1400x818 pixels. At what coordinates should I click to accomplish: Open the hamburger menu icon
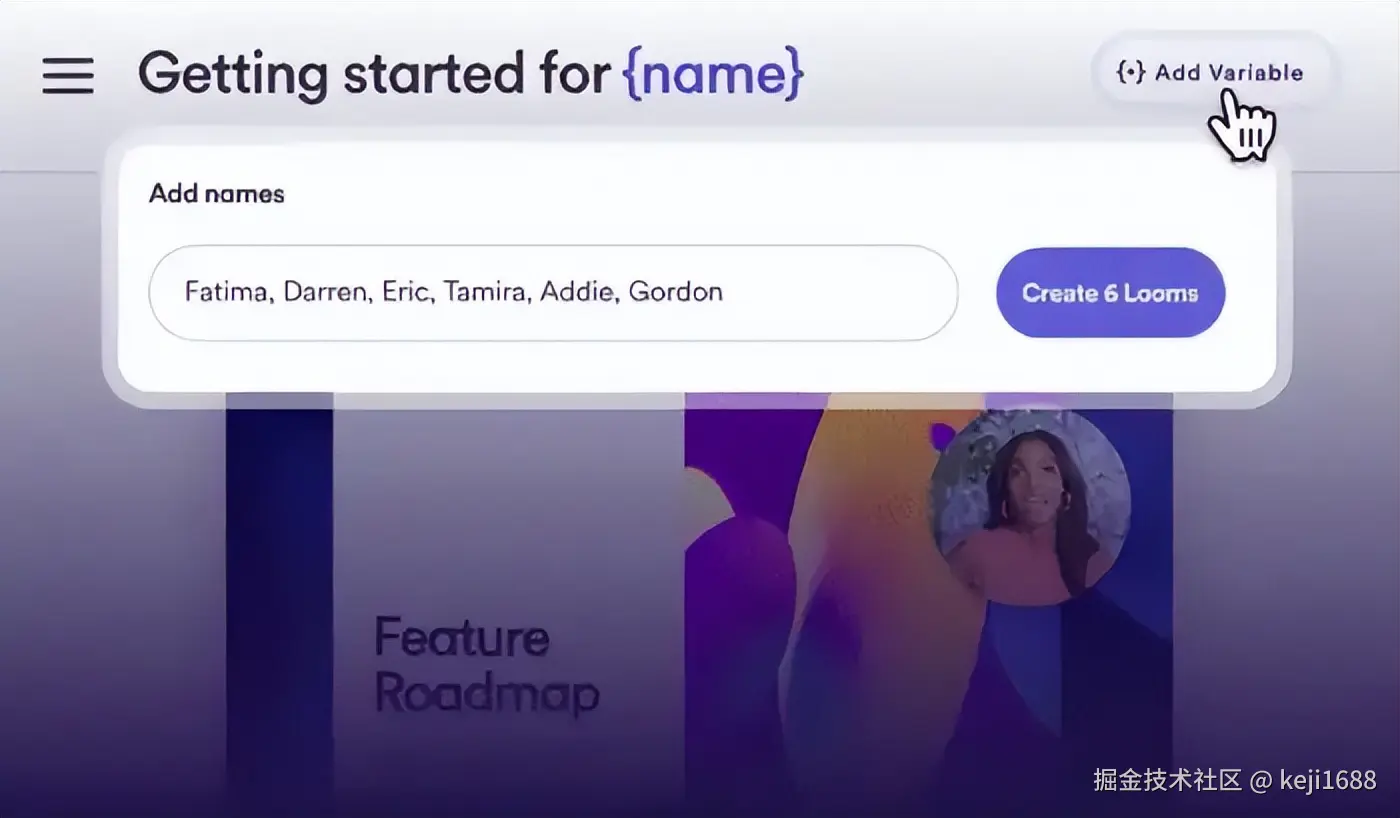coord(68,75)
